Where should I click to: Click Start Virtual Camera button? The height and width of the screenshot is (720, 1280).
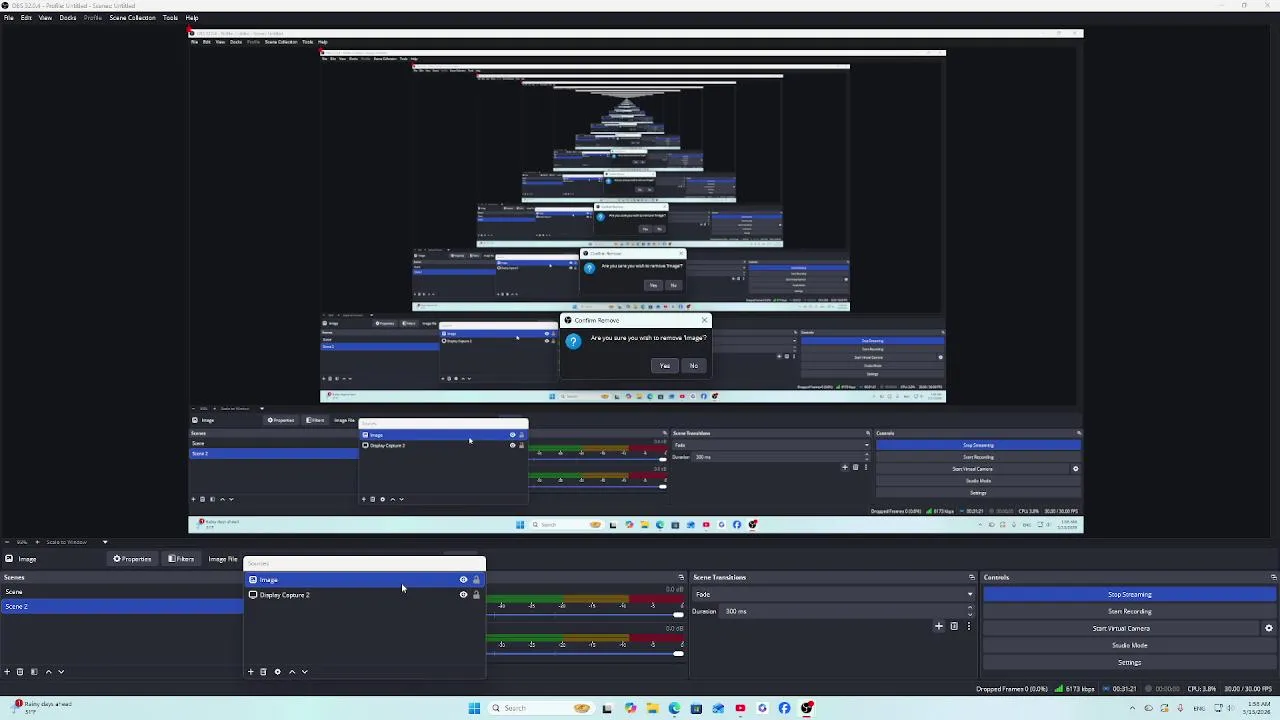click(x=1121, y=628)
